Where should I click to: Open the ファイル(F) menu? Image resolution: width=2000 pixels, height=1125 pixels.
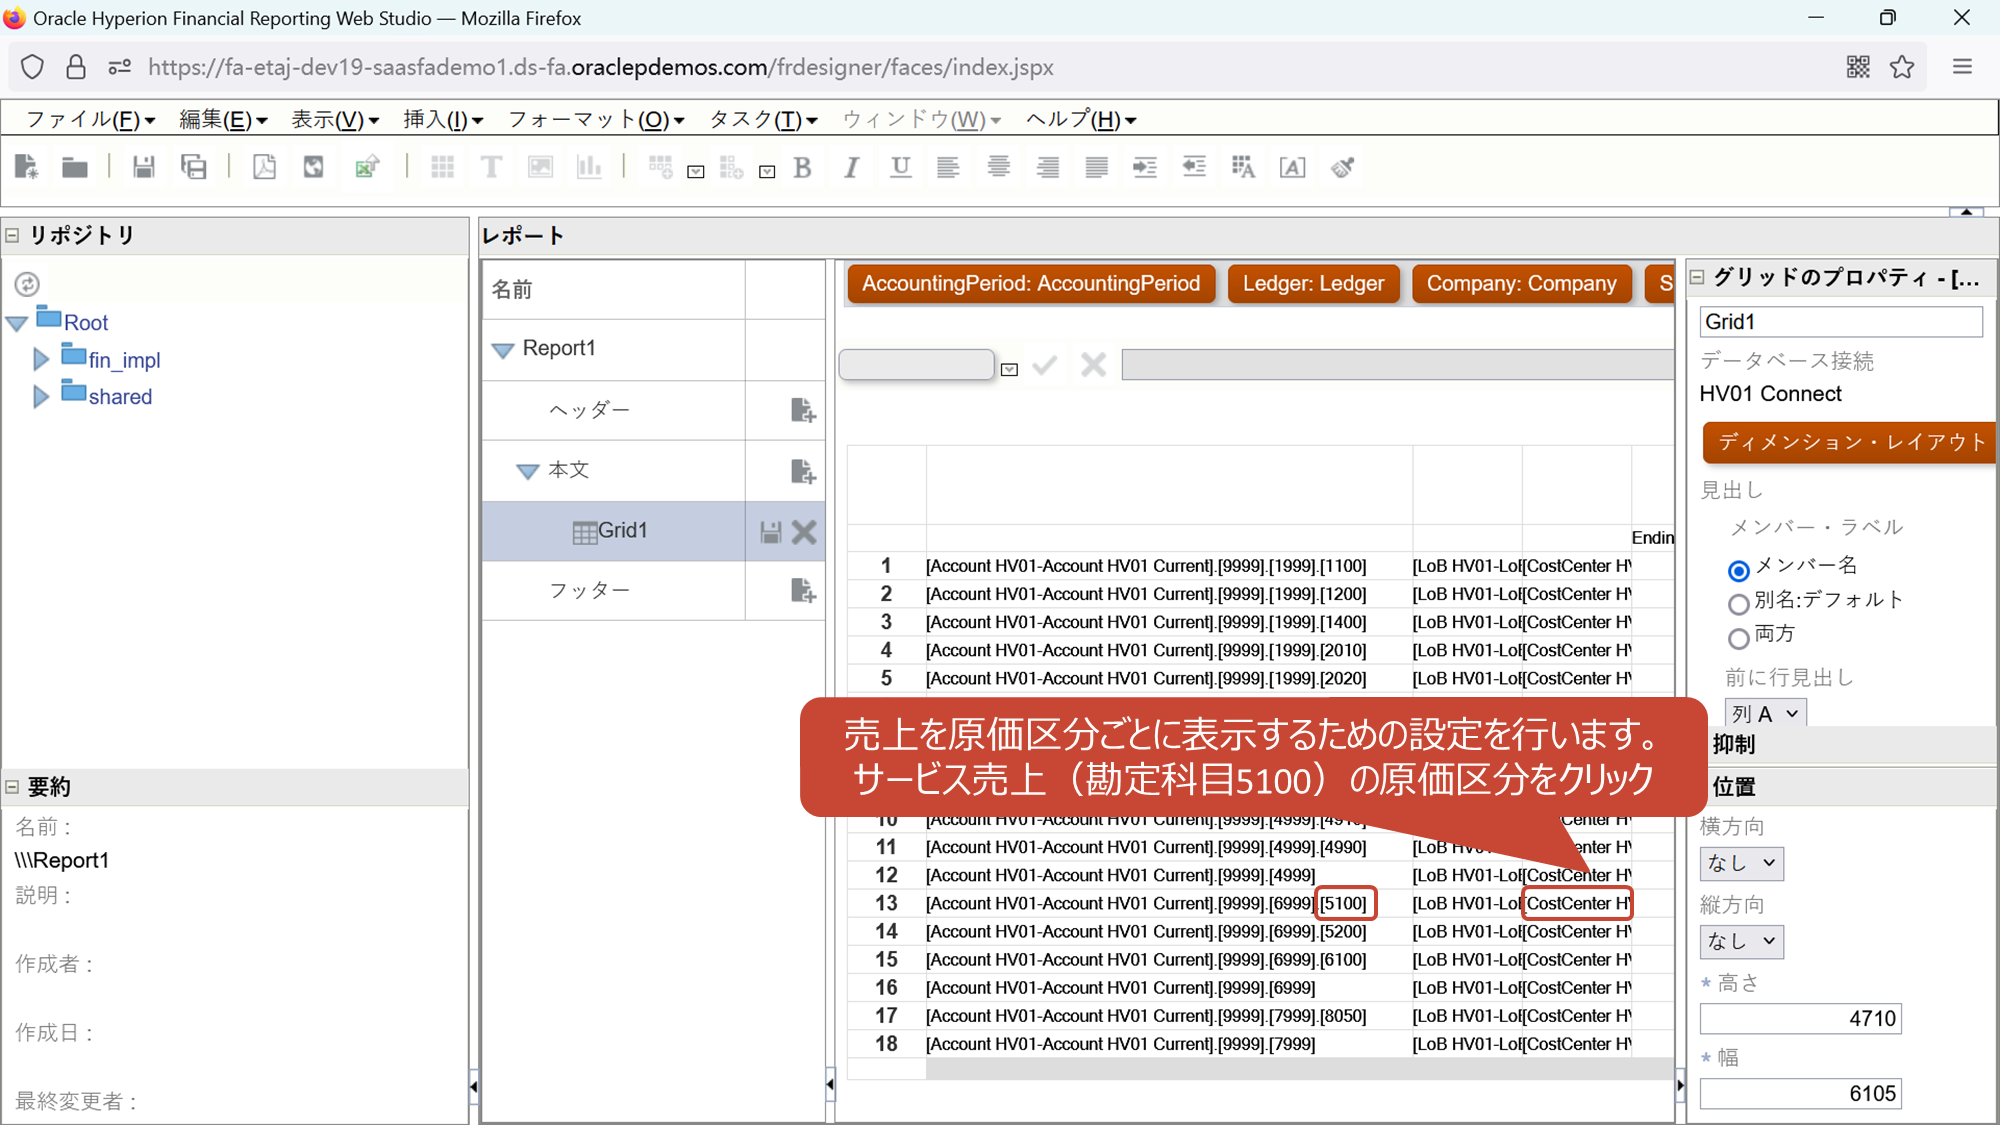pos(90,120)
